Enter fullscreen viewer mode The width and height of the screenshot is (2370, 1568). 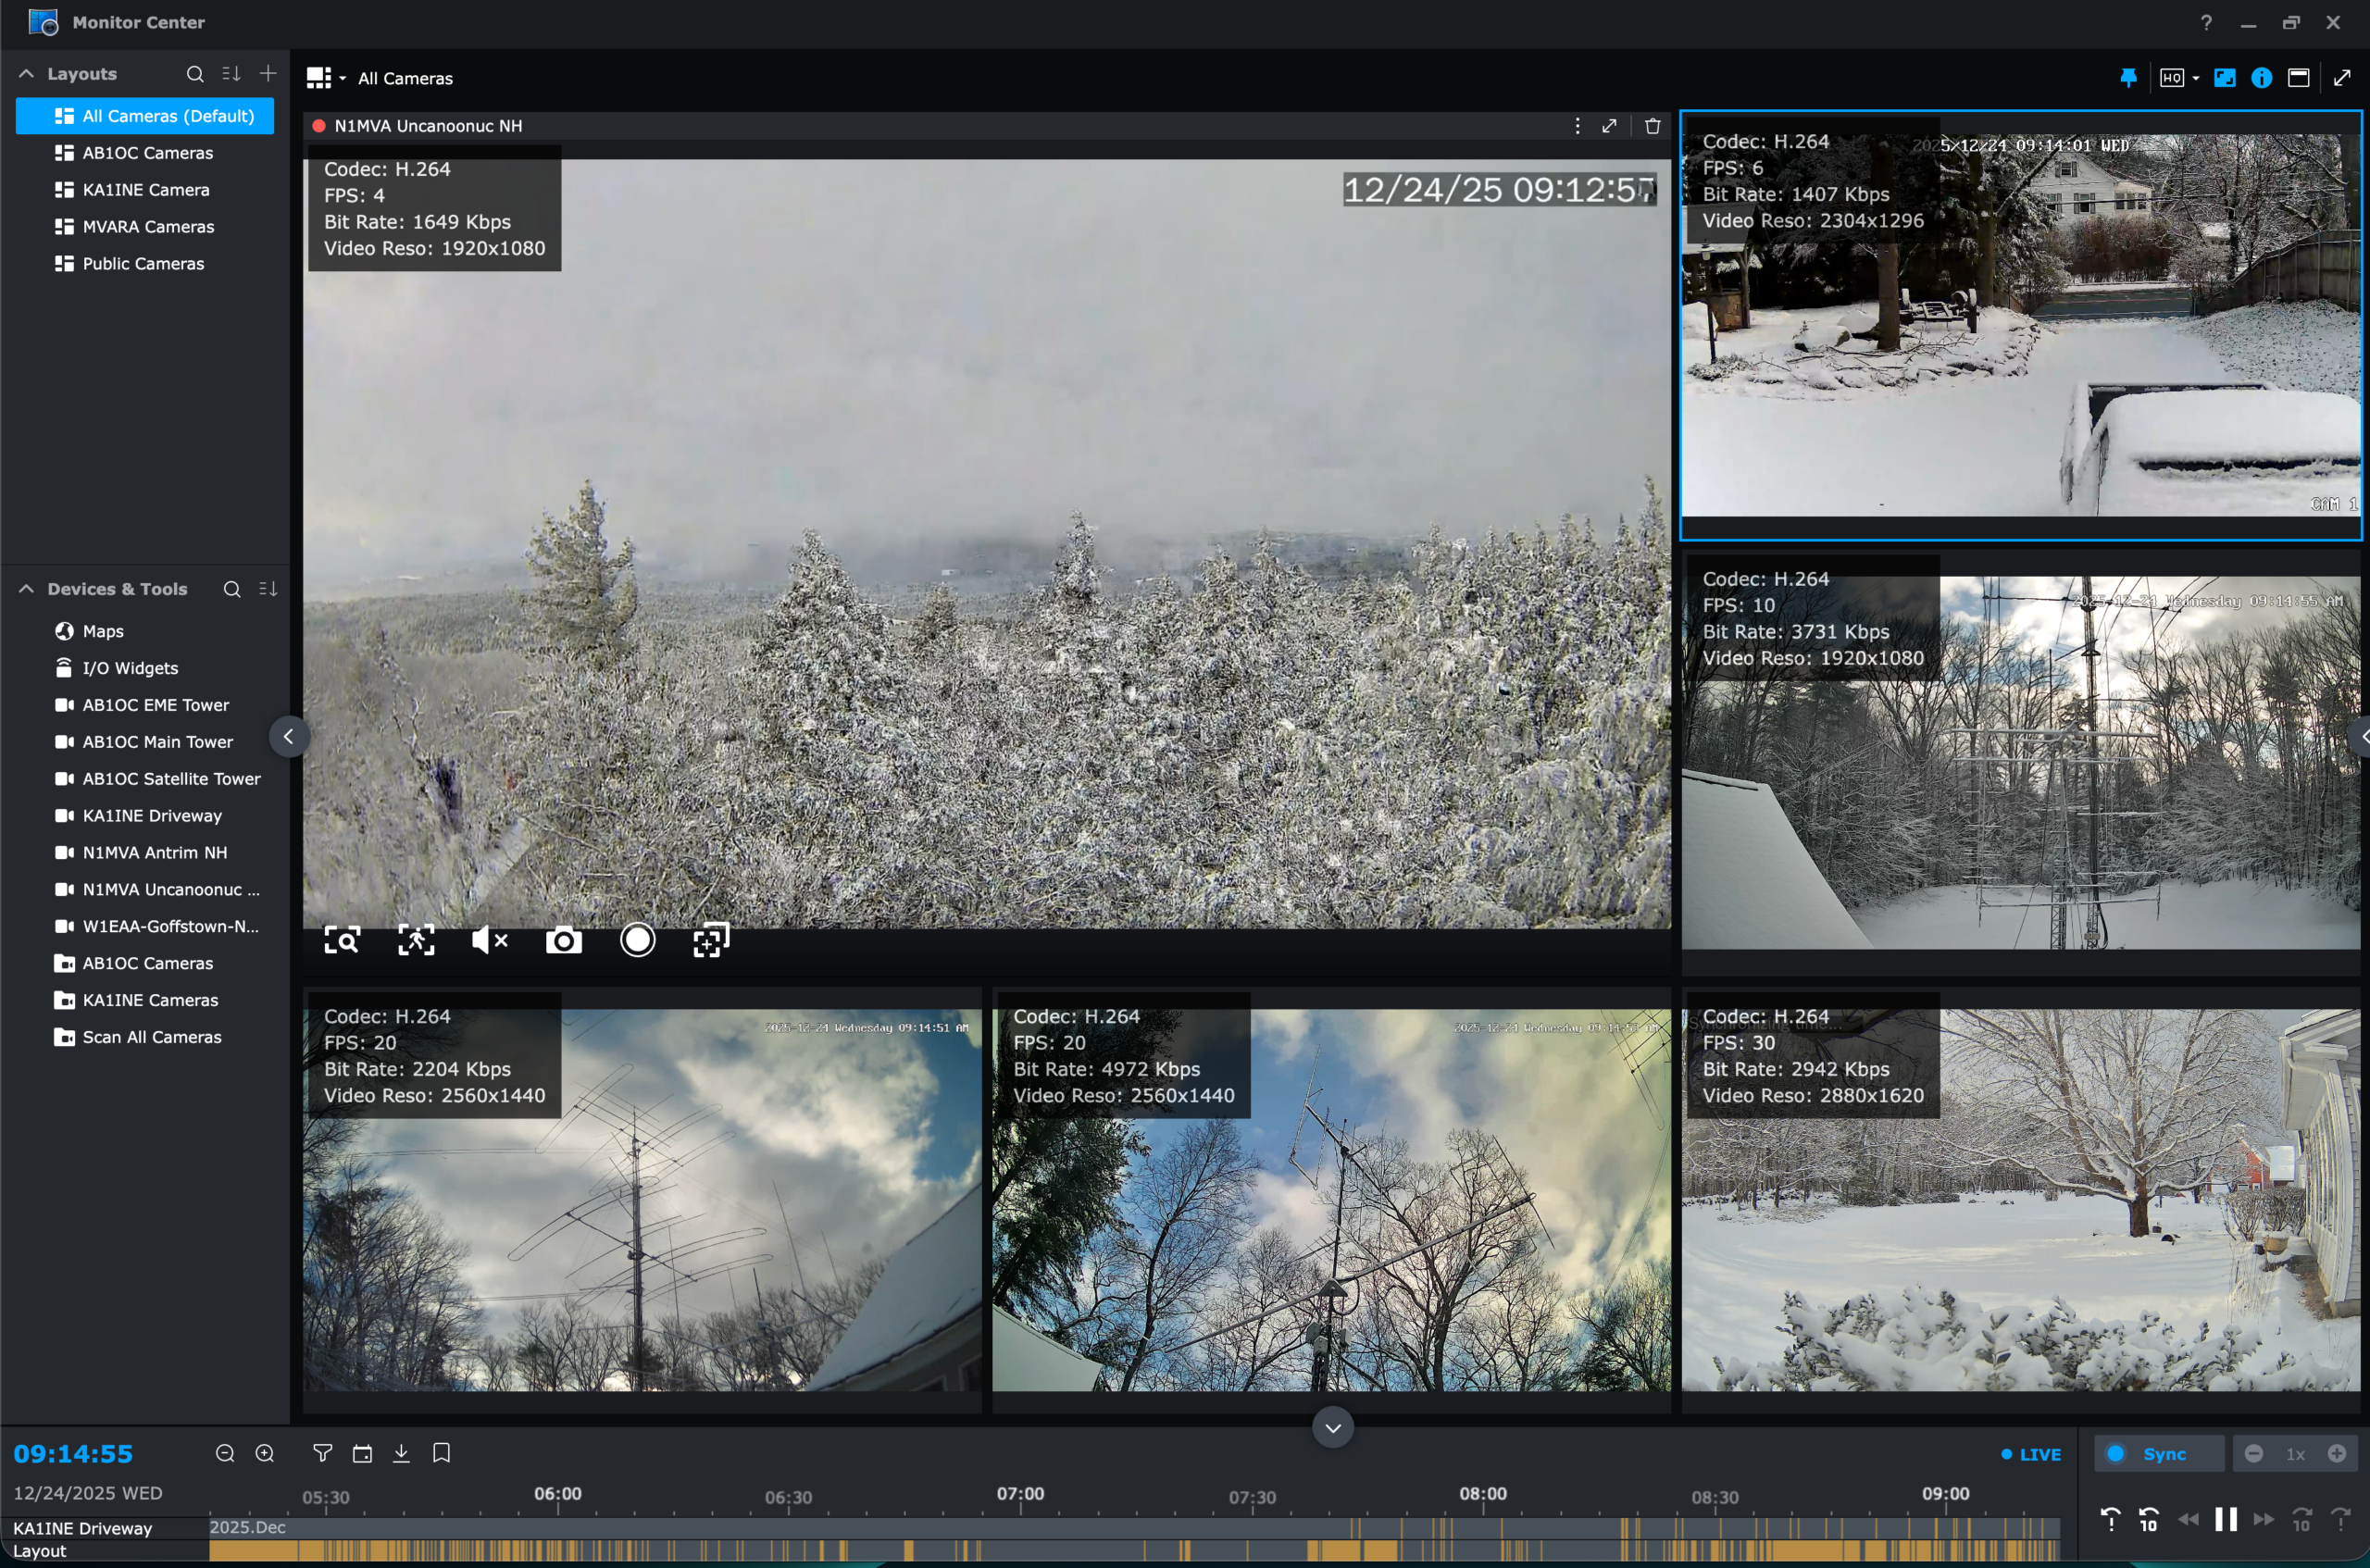(x=2341, y=77)
